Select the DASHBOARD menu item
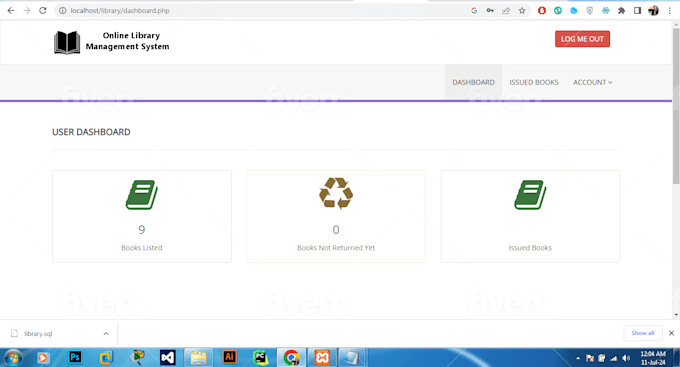 pyautogui.click(x=474, y=82)
